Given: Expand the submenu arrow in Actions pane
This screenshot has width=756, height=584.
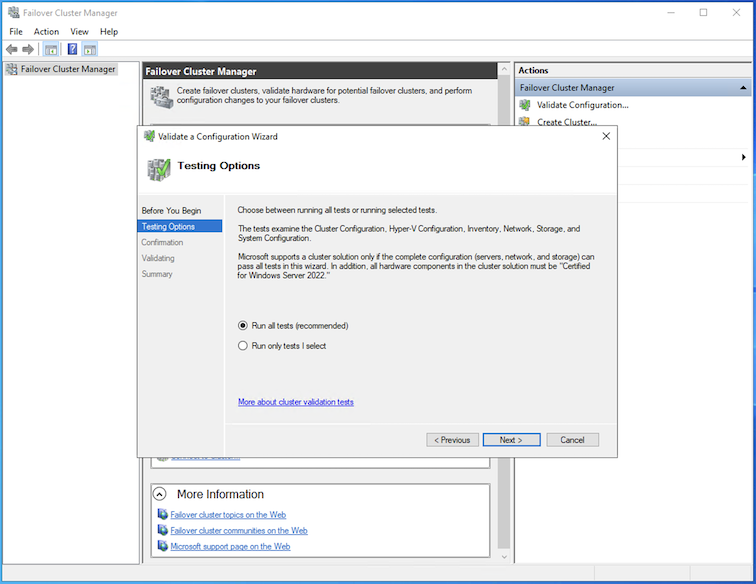Looking at the screenshot, I should coord(743,157).
